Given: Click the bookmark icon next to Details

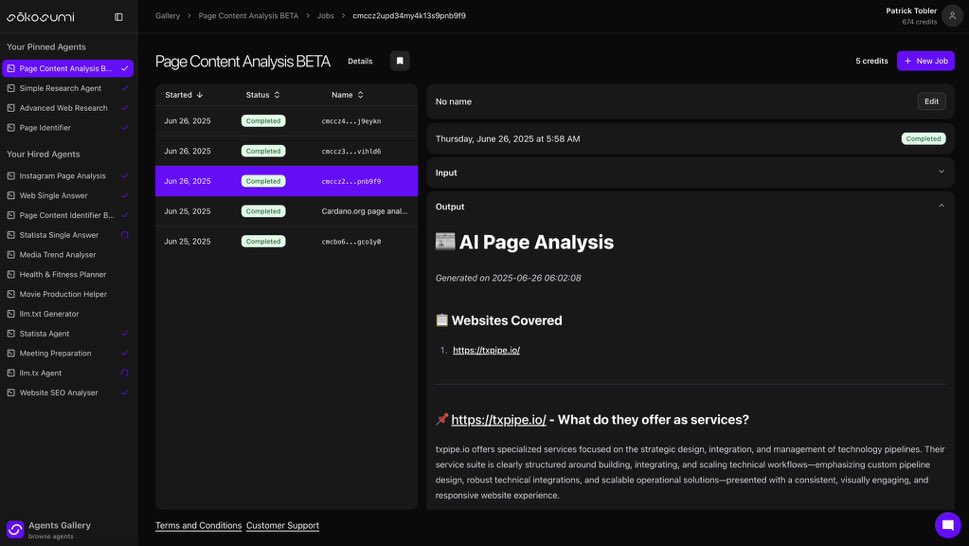Looking at the screenshot, I should [x=400, y=61].
